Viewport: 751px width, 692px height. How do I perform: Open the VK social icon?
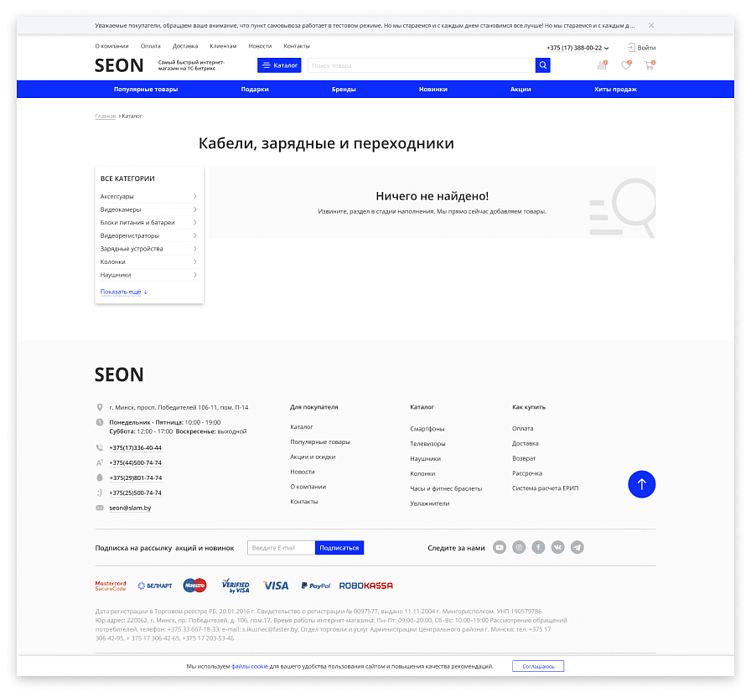558,547
